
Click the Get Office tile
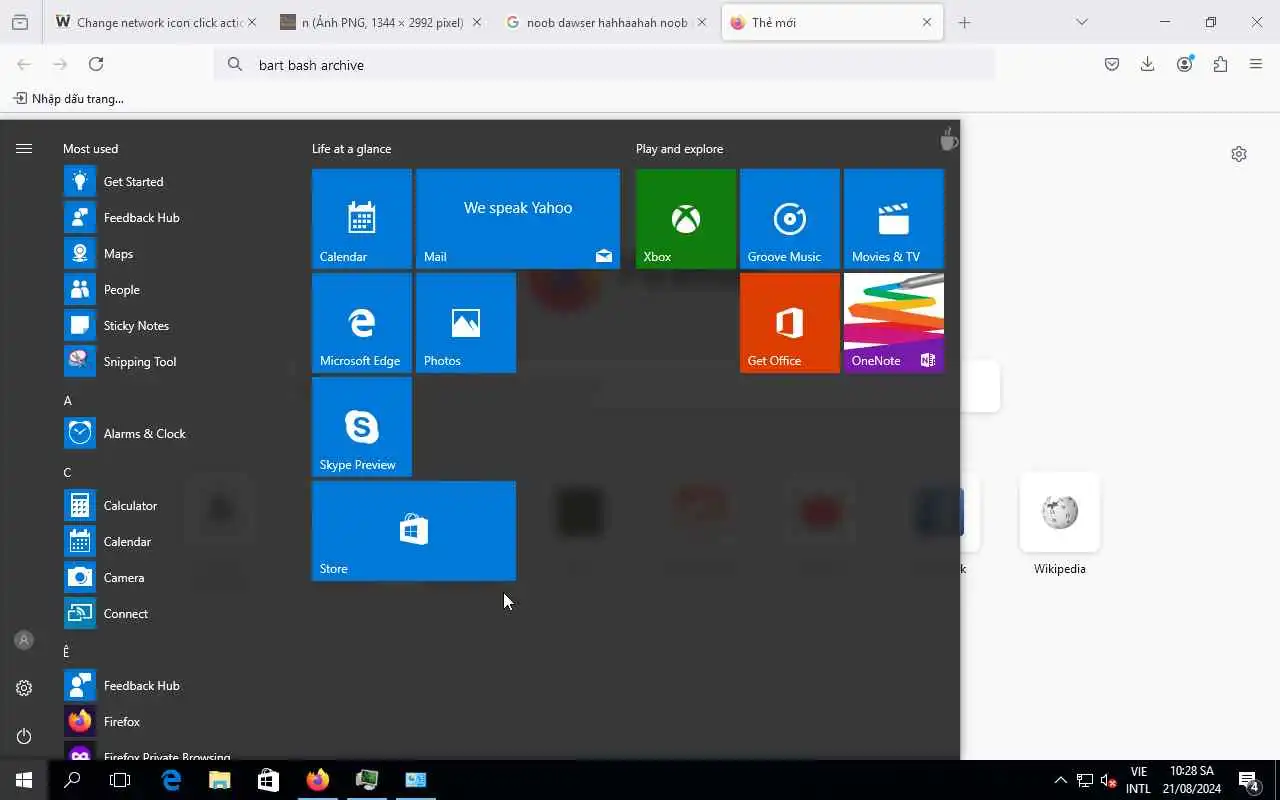[790, 323]
